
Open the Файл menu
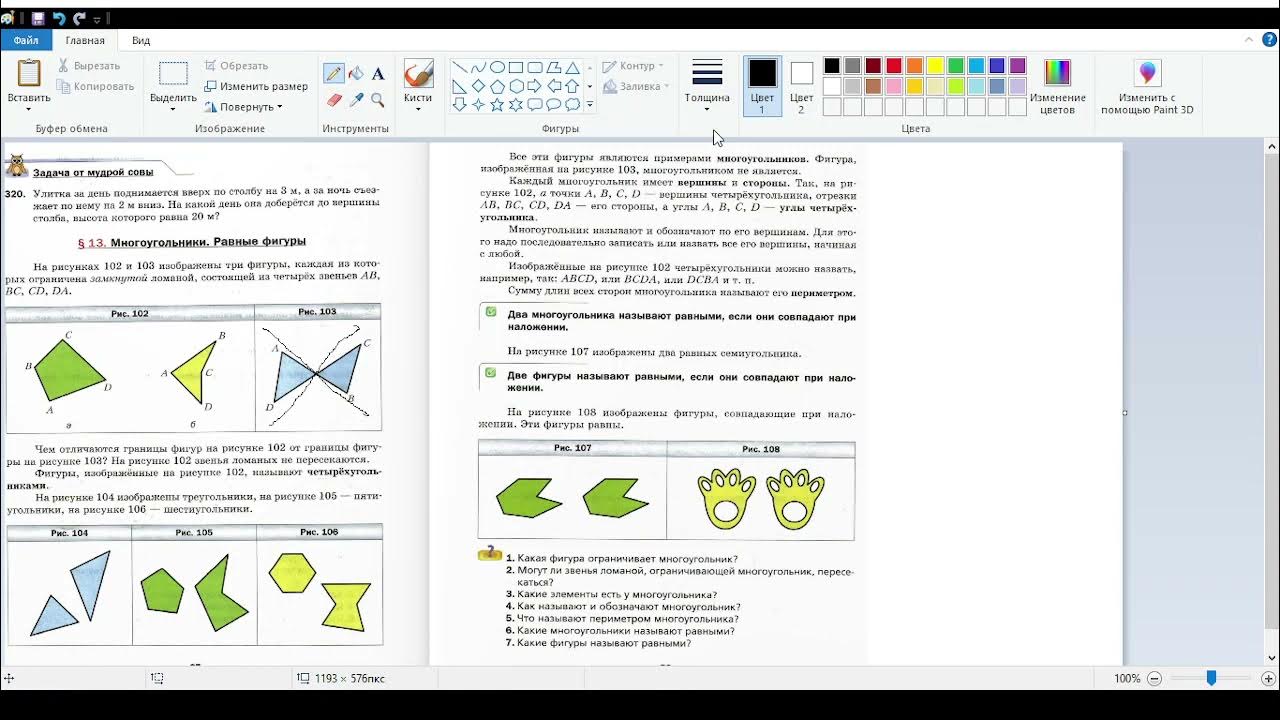(x=26, y=40)
